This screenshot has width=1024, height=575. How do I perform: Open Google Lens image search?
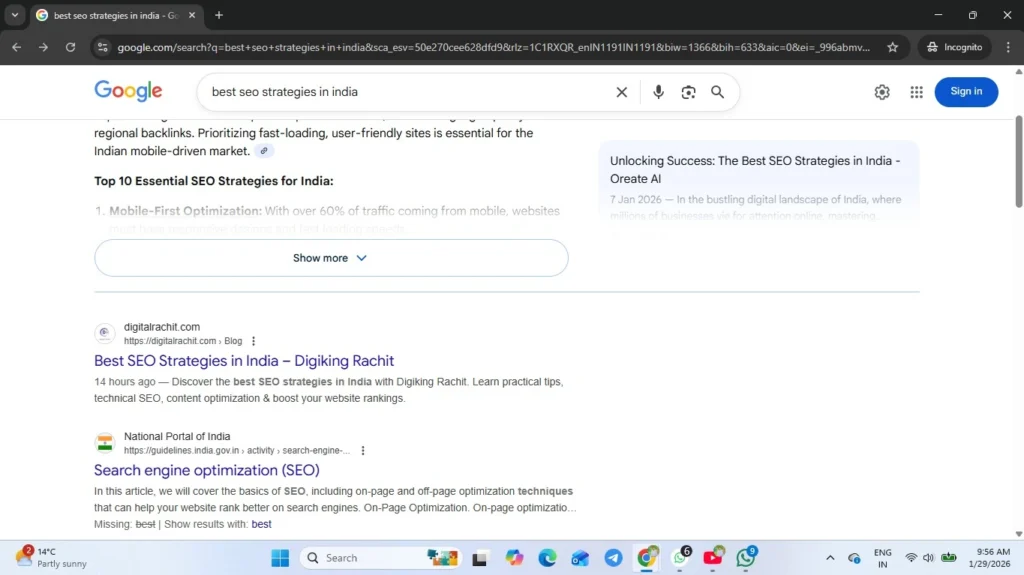click(688, 92)
